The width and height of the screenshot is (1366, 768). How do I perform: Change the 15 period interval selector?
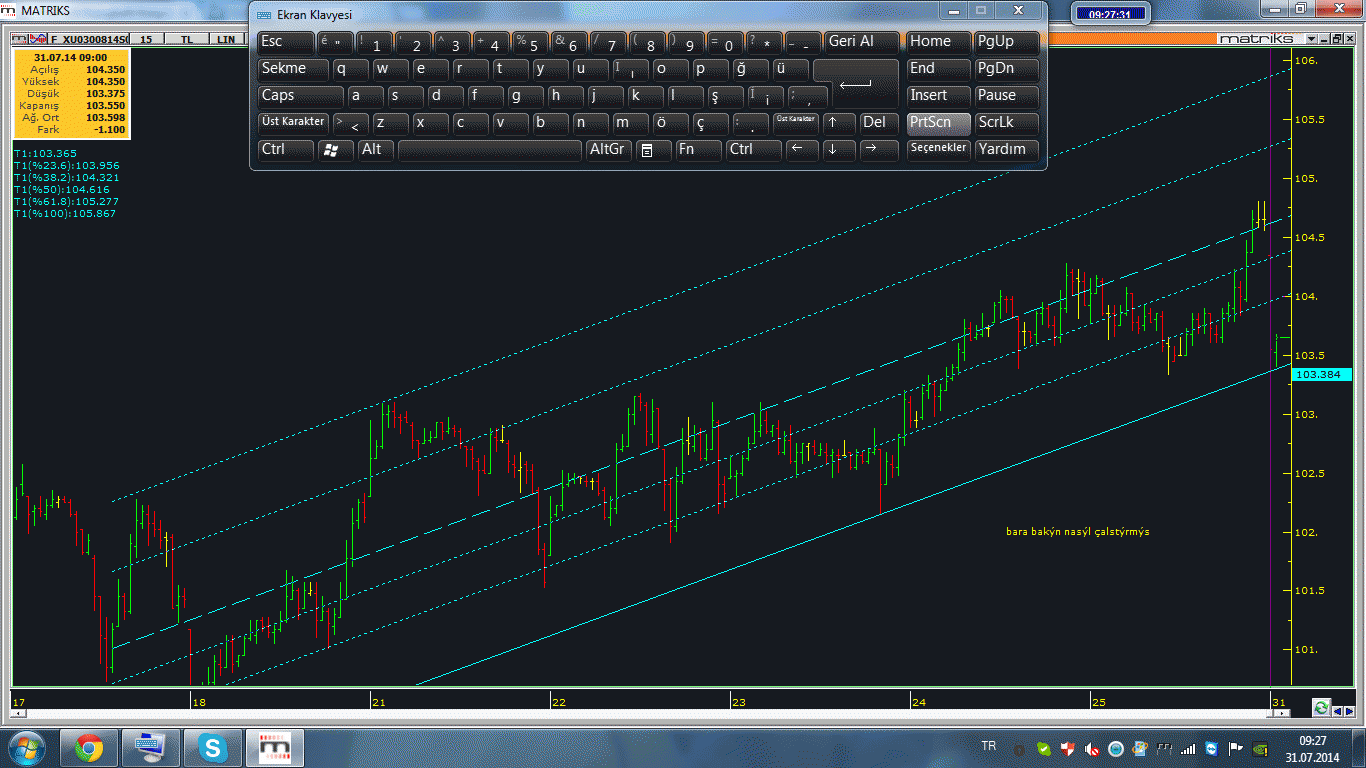point(146,39)
